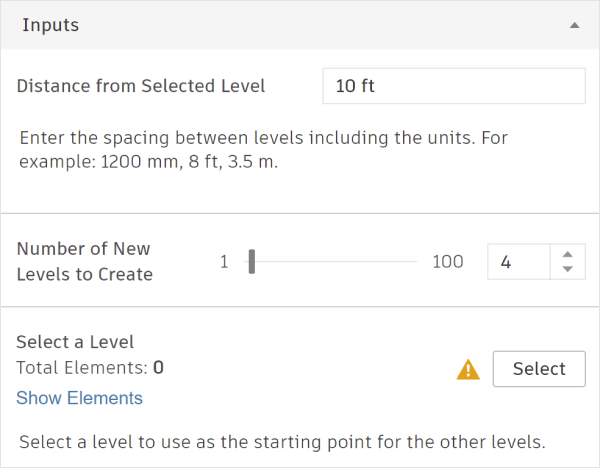Decrease level count with down arrow
Viewport: 600px width, 468px height.
point(567,269)
